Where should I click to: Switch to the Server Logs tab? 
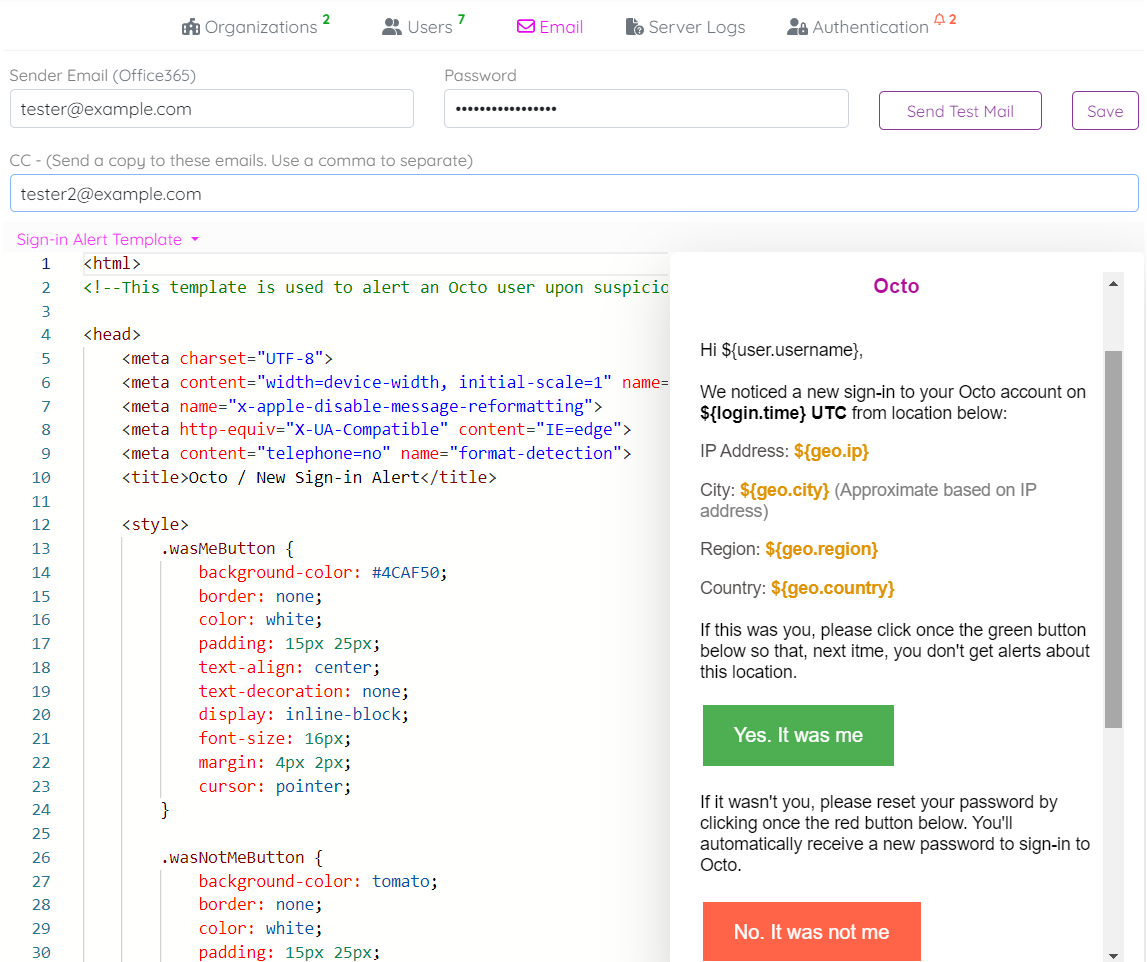(x=696, y=27)
